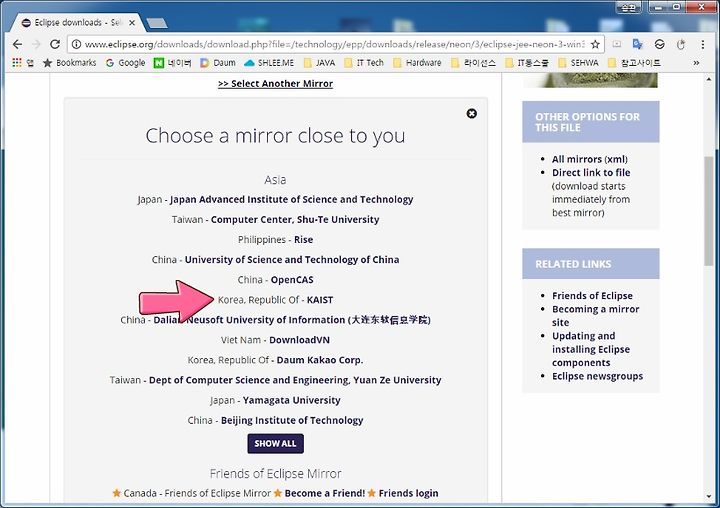Choose Yuan Ze University mirror
The width and height of the screenshot is (720, 508).
tap(295, 380)
